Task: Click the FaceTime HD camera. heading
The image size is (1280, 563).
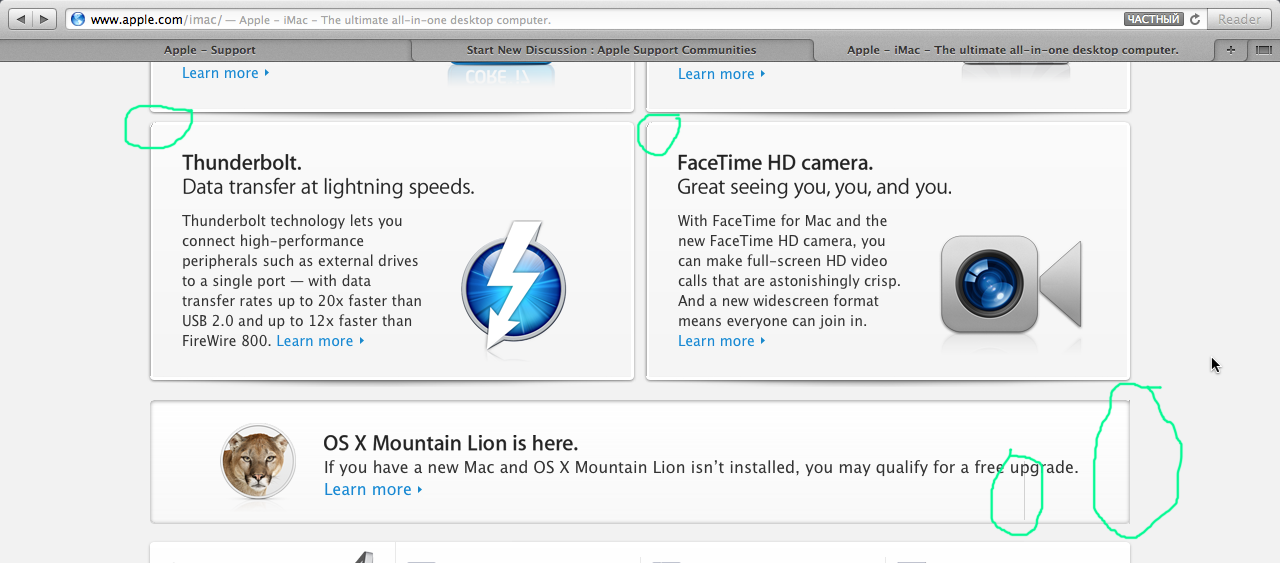Action: pos(775,163)
